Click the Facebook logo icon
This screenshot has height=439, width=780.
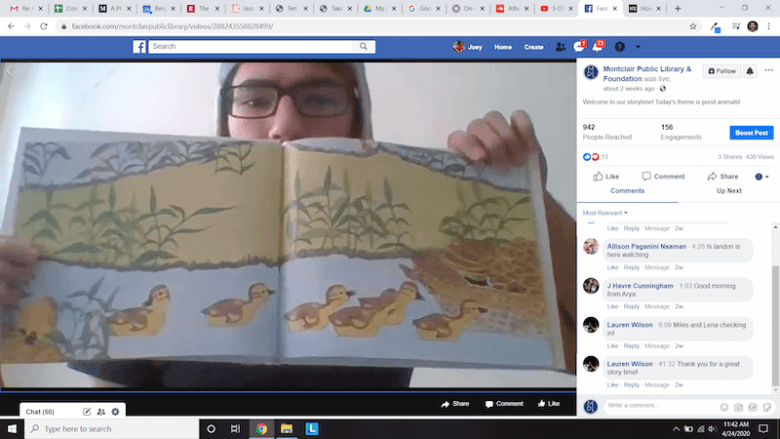click(x=139, y=47)
